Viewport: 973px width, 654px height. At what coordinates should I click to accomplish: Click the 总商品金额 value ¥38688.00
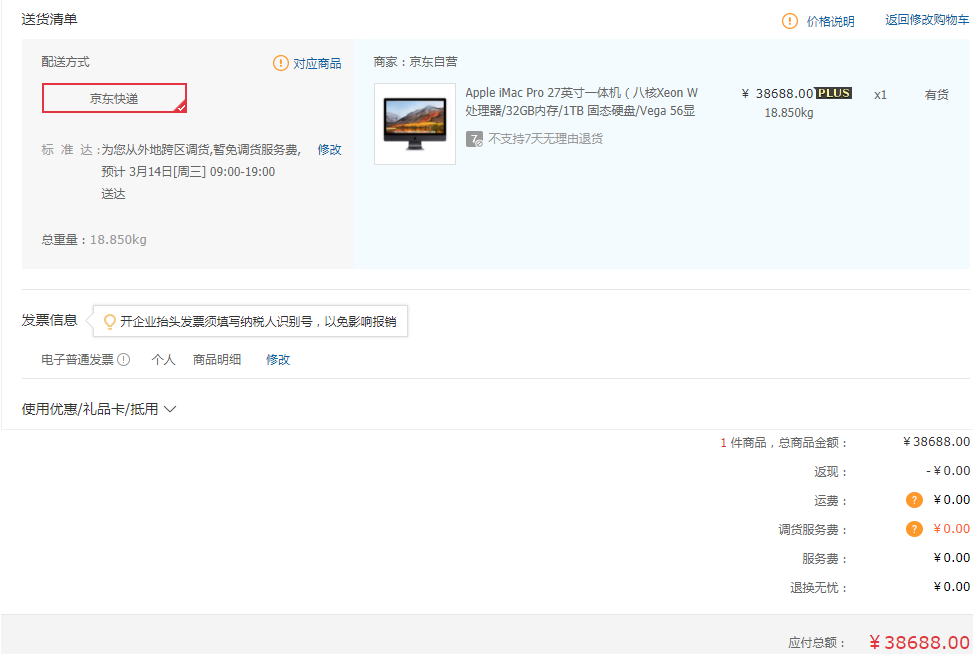pyautogui.click(x=936, y=442)
